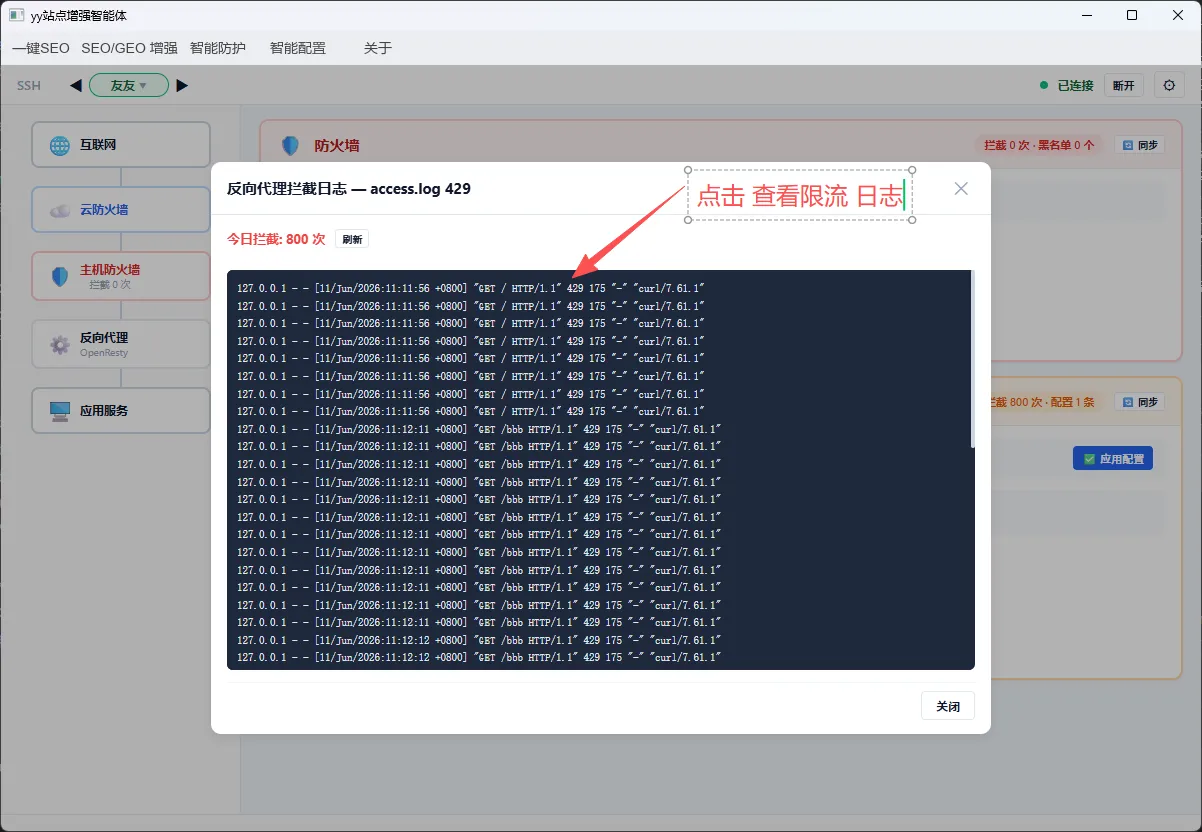Select the 反向代理 OpenResty gear node
The height and width of the screenshot is (832, 1202).
coord(121,344)
